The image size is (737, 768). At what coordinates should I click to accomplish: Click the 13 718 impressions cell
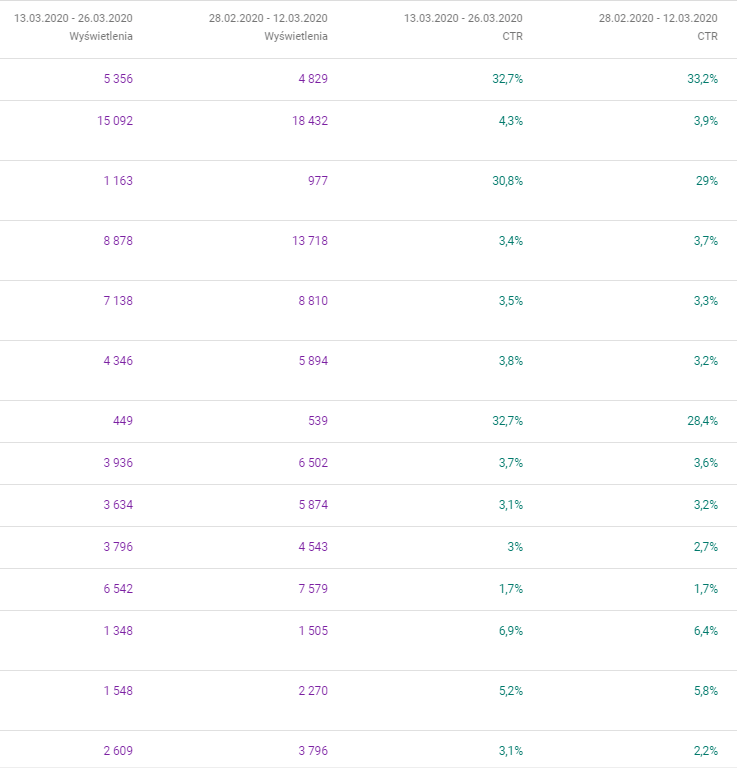(x=310, y=241)
